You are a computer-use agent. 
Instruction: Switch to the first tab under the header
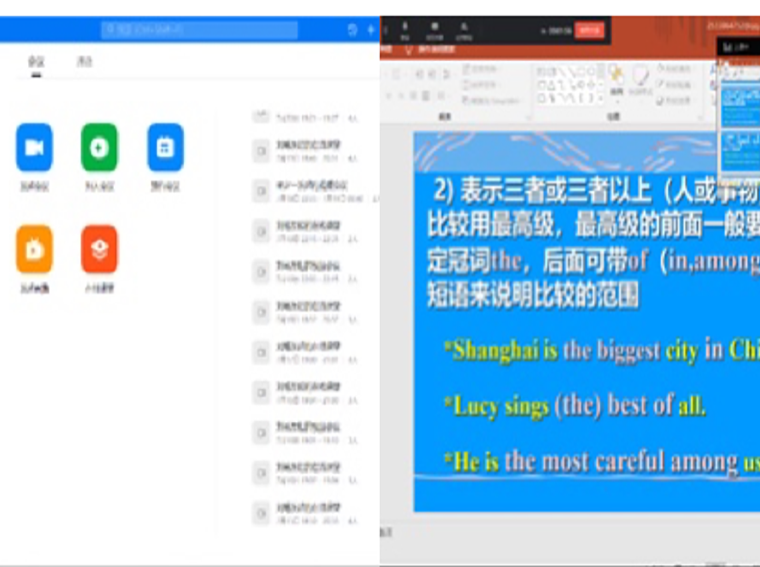[x=36, y=62]
